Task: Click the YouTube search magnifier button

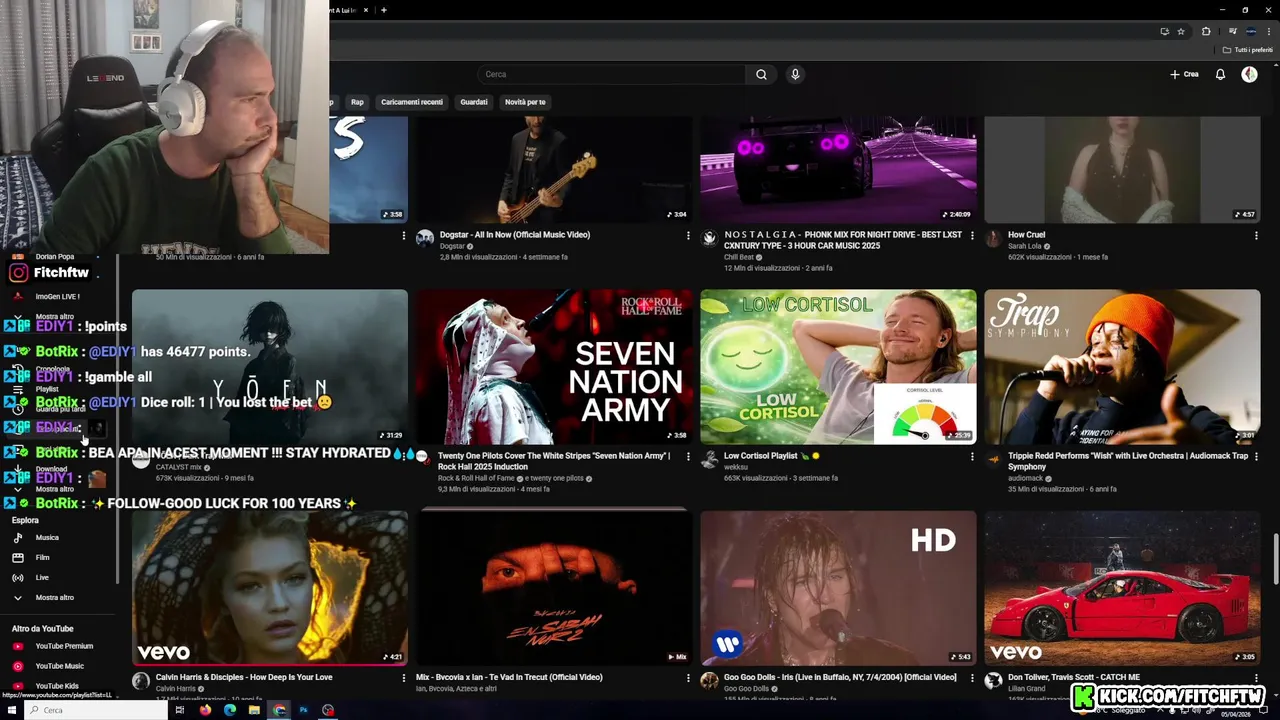Action: coord(761,74)
